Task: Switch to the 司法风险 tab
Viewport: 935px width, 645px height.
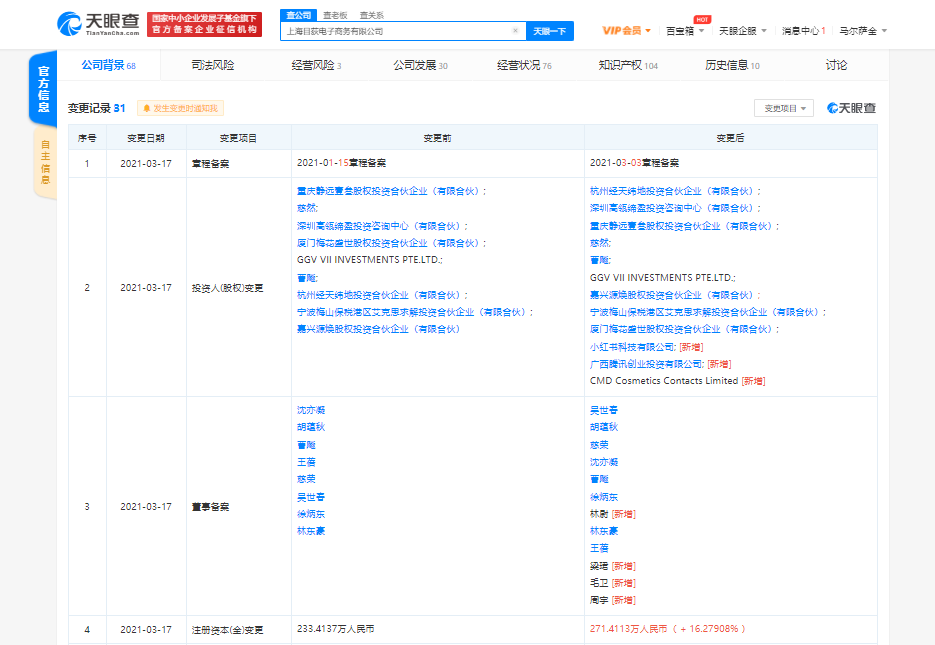Action: (212, 65)
